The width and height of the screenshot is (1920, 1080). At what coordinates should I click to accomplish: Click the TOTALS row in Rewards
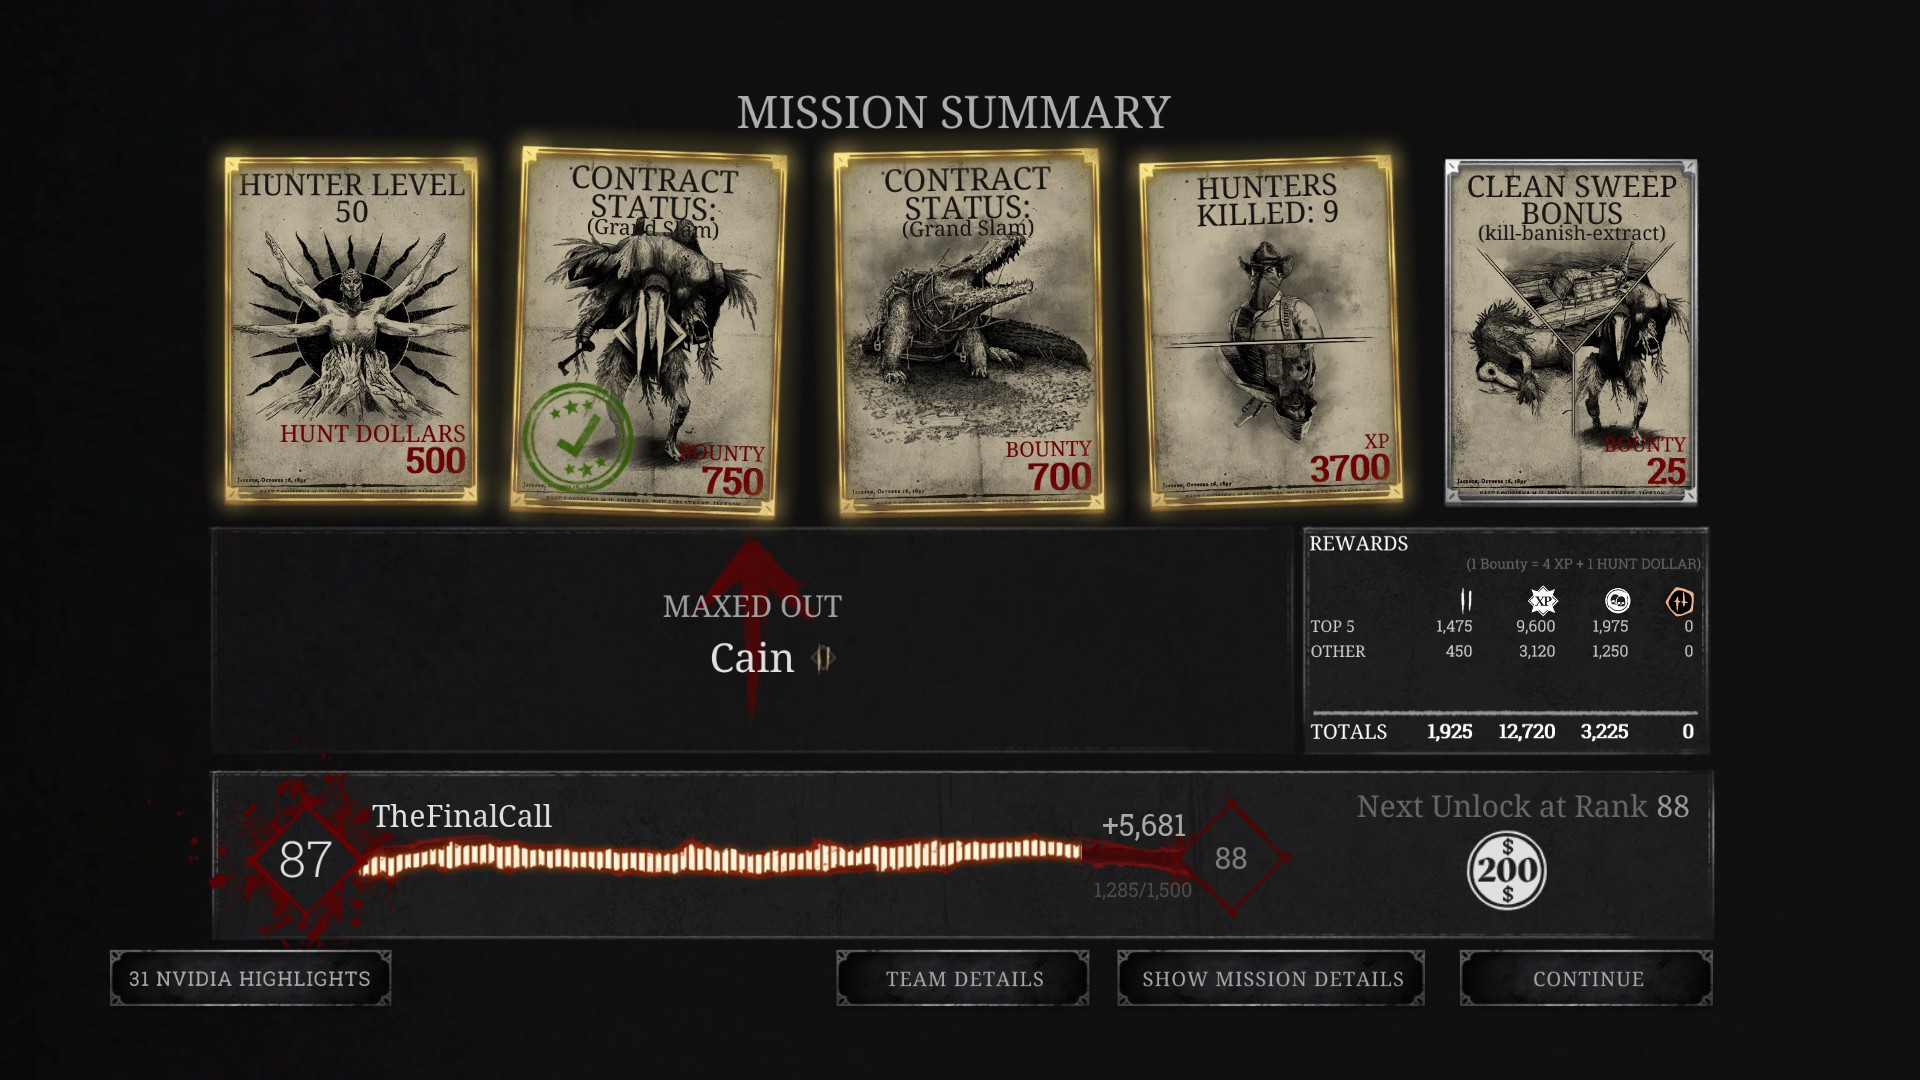click(x=1505, y=731)
